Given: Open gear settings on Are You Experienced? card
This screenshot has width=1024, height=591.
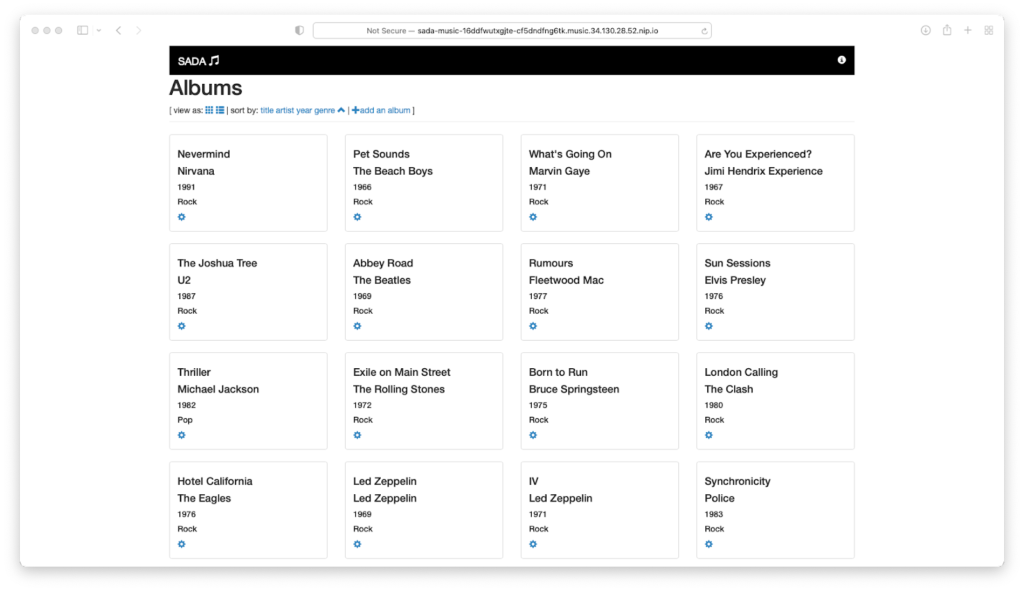Looking at the screenshot, I should (709, 217).
